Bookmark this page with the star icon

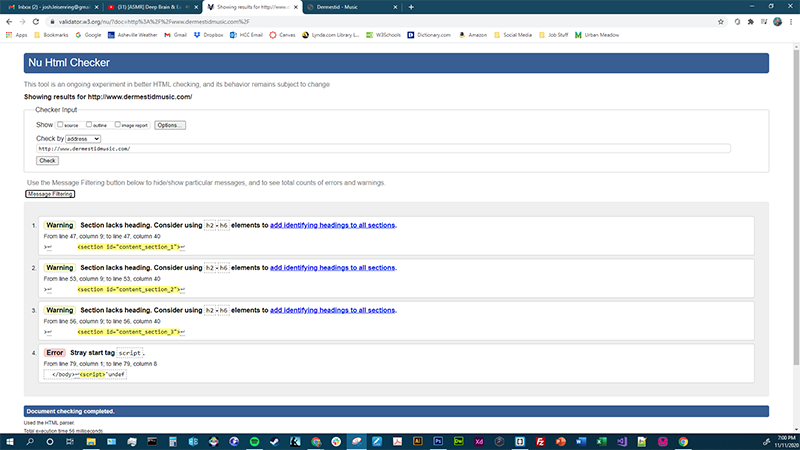point(720,22)
